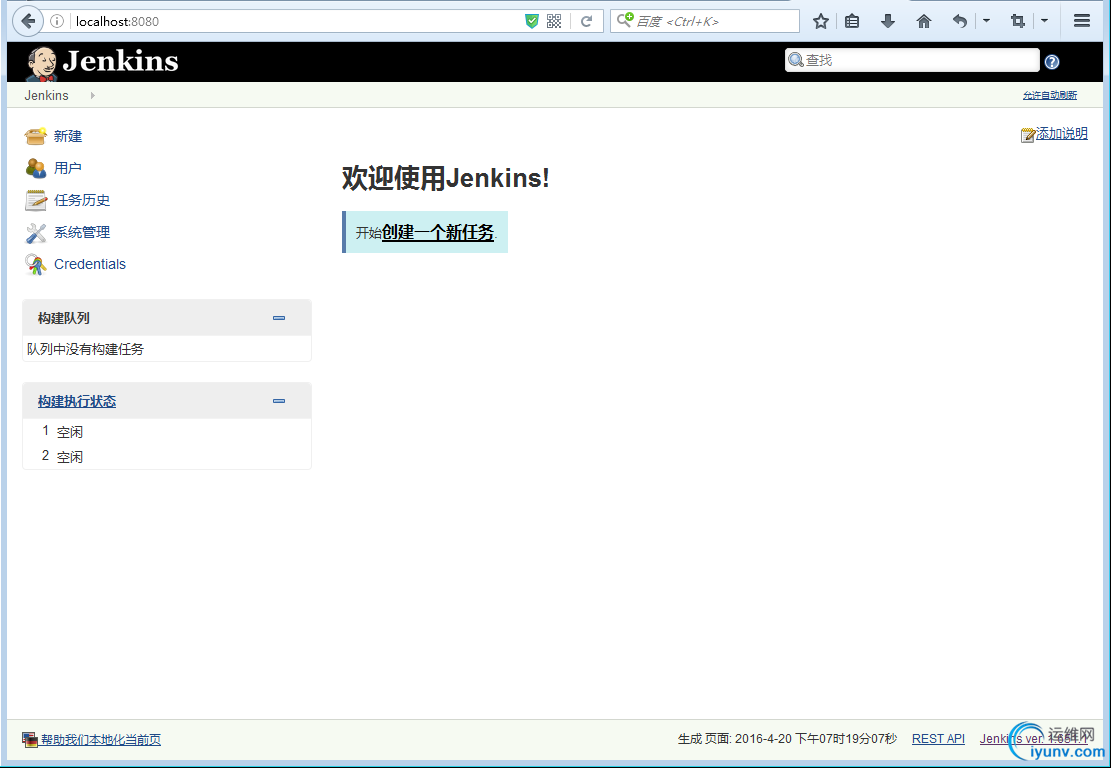Click the crop screenshot toolbar icon
This screenshot has height=768, width=1111.
click(x=1018, y=21)
